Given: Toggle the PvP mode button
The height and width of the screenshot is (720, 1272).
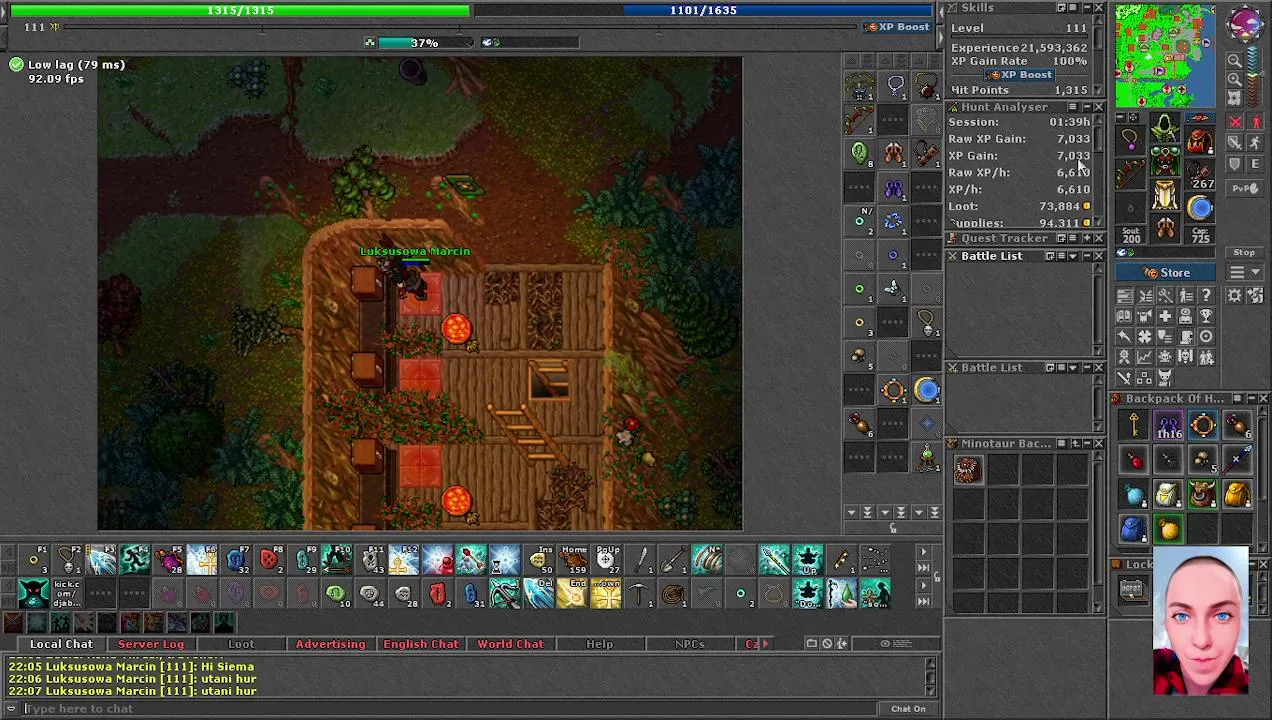Looking at the screenshot, I should pos(1244,188).
